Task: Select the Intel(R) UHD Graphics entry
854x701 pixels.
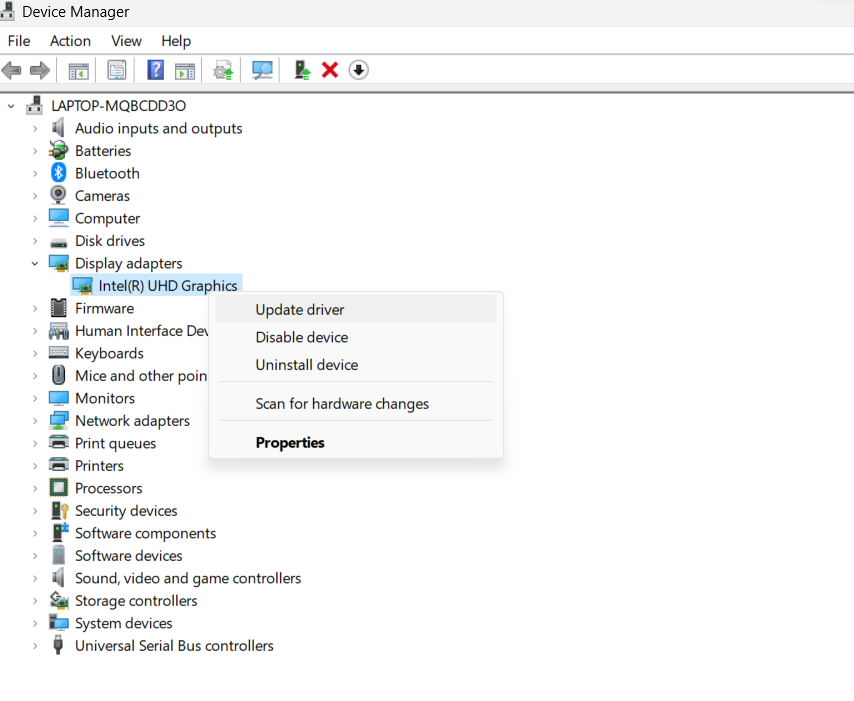Action: [x=168, y=285]
